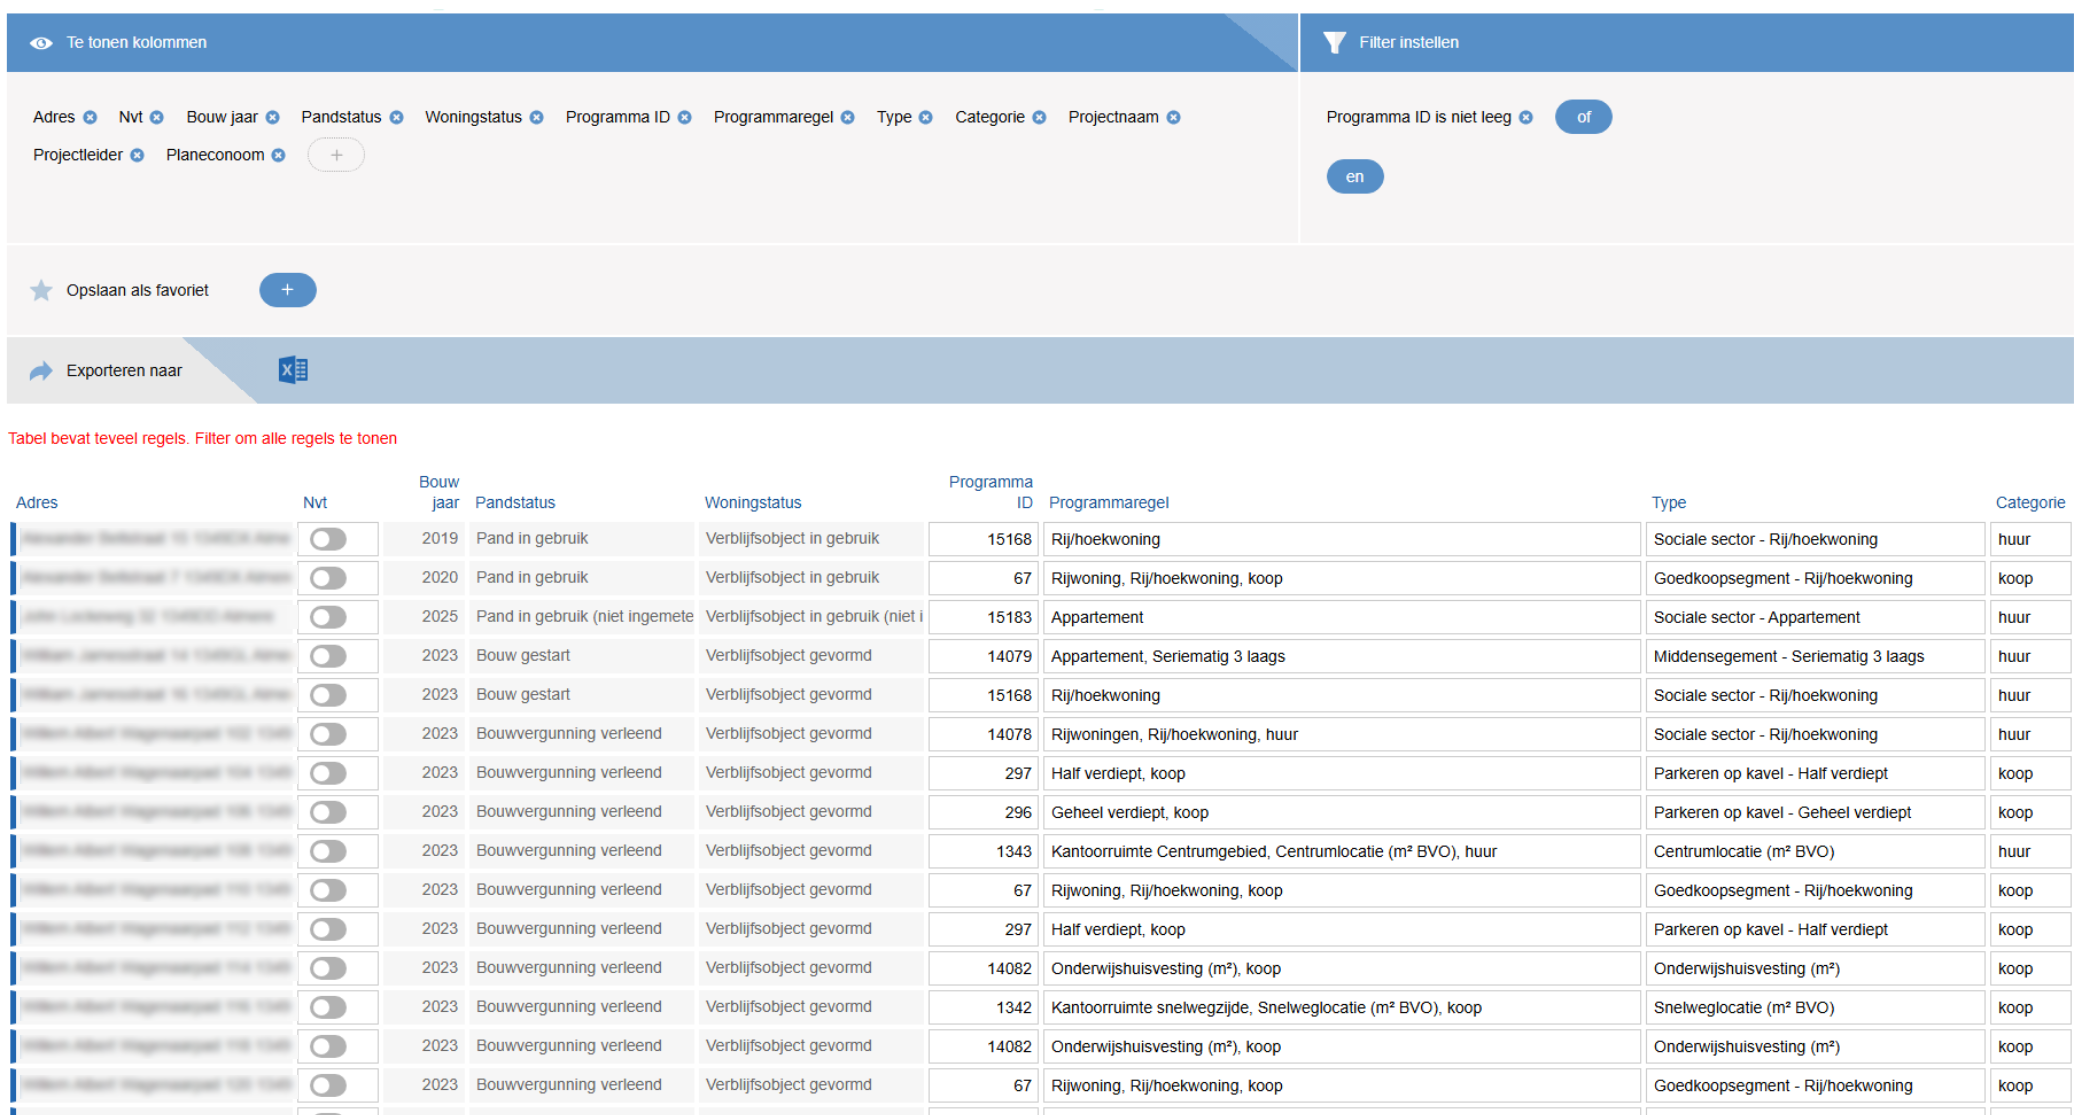Sort table by the Woningstatus column header
This screenshot has height=1115, width=2077.
pyautogui.click(x=752, y=502)
